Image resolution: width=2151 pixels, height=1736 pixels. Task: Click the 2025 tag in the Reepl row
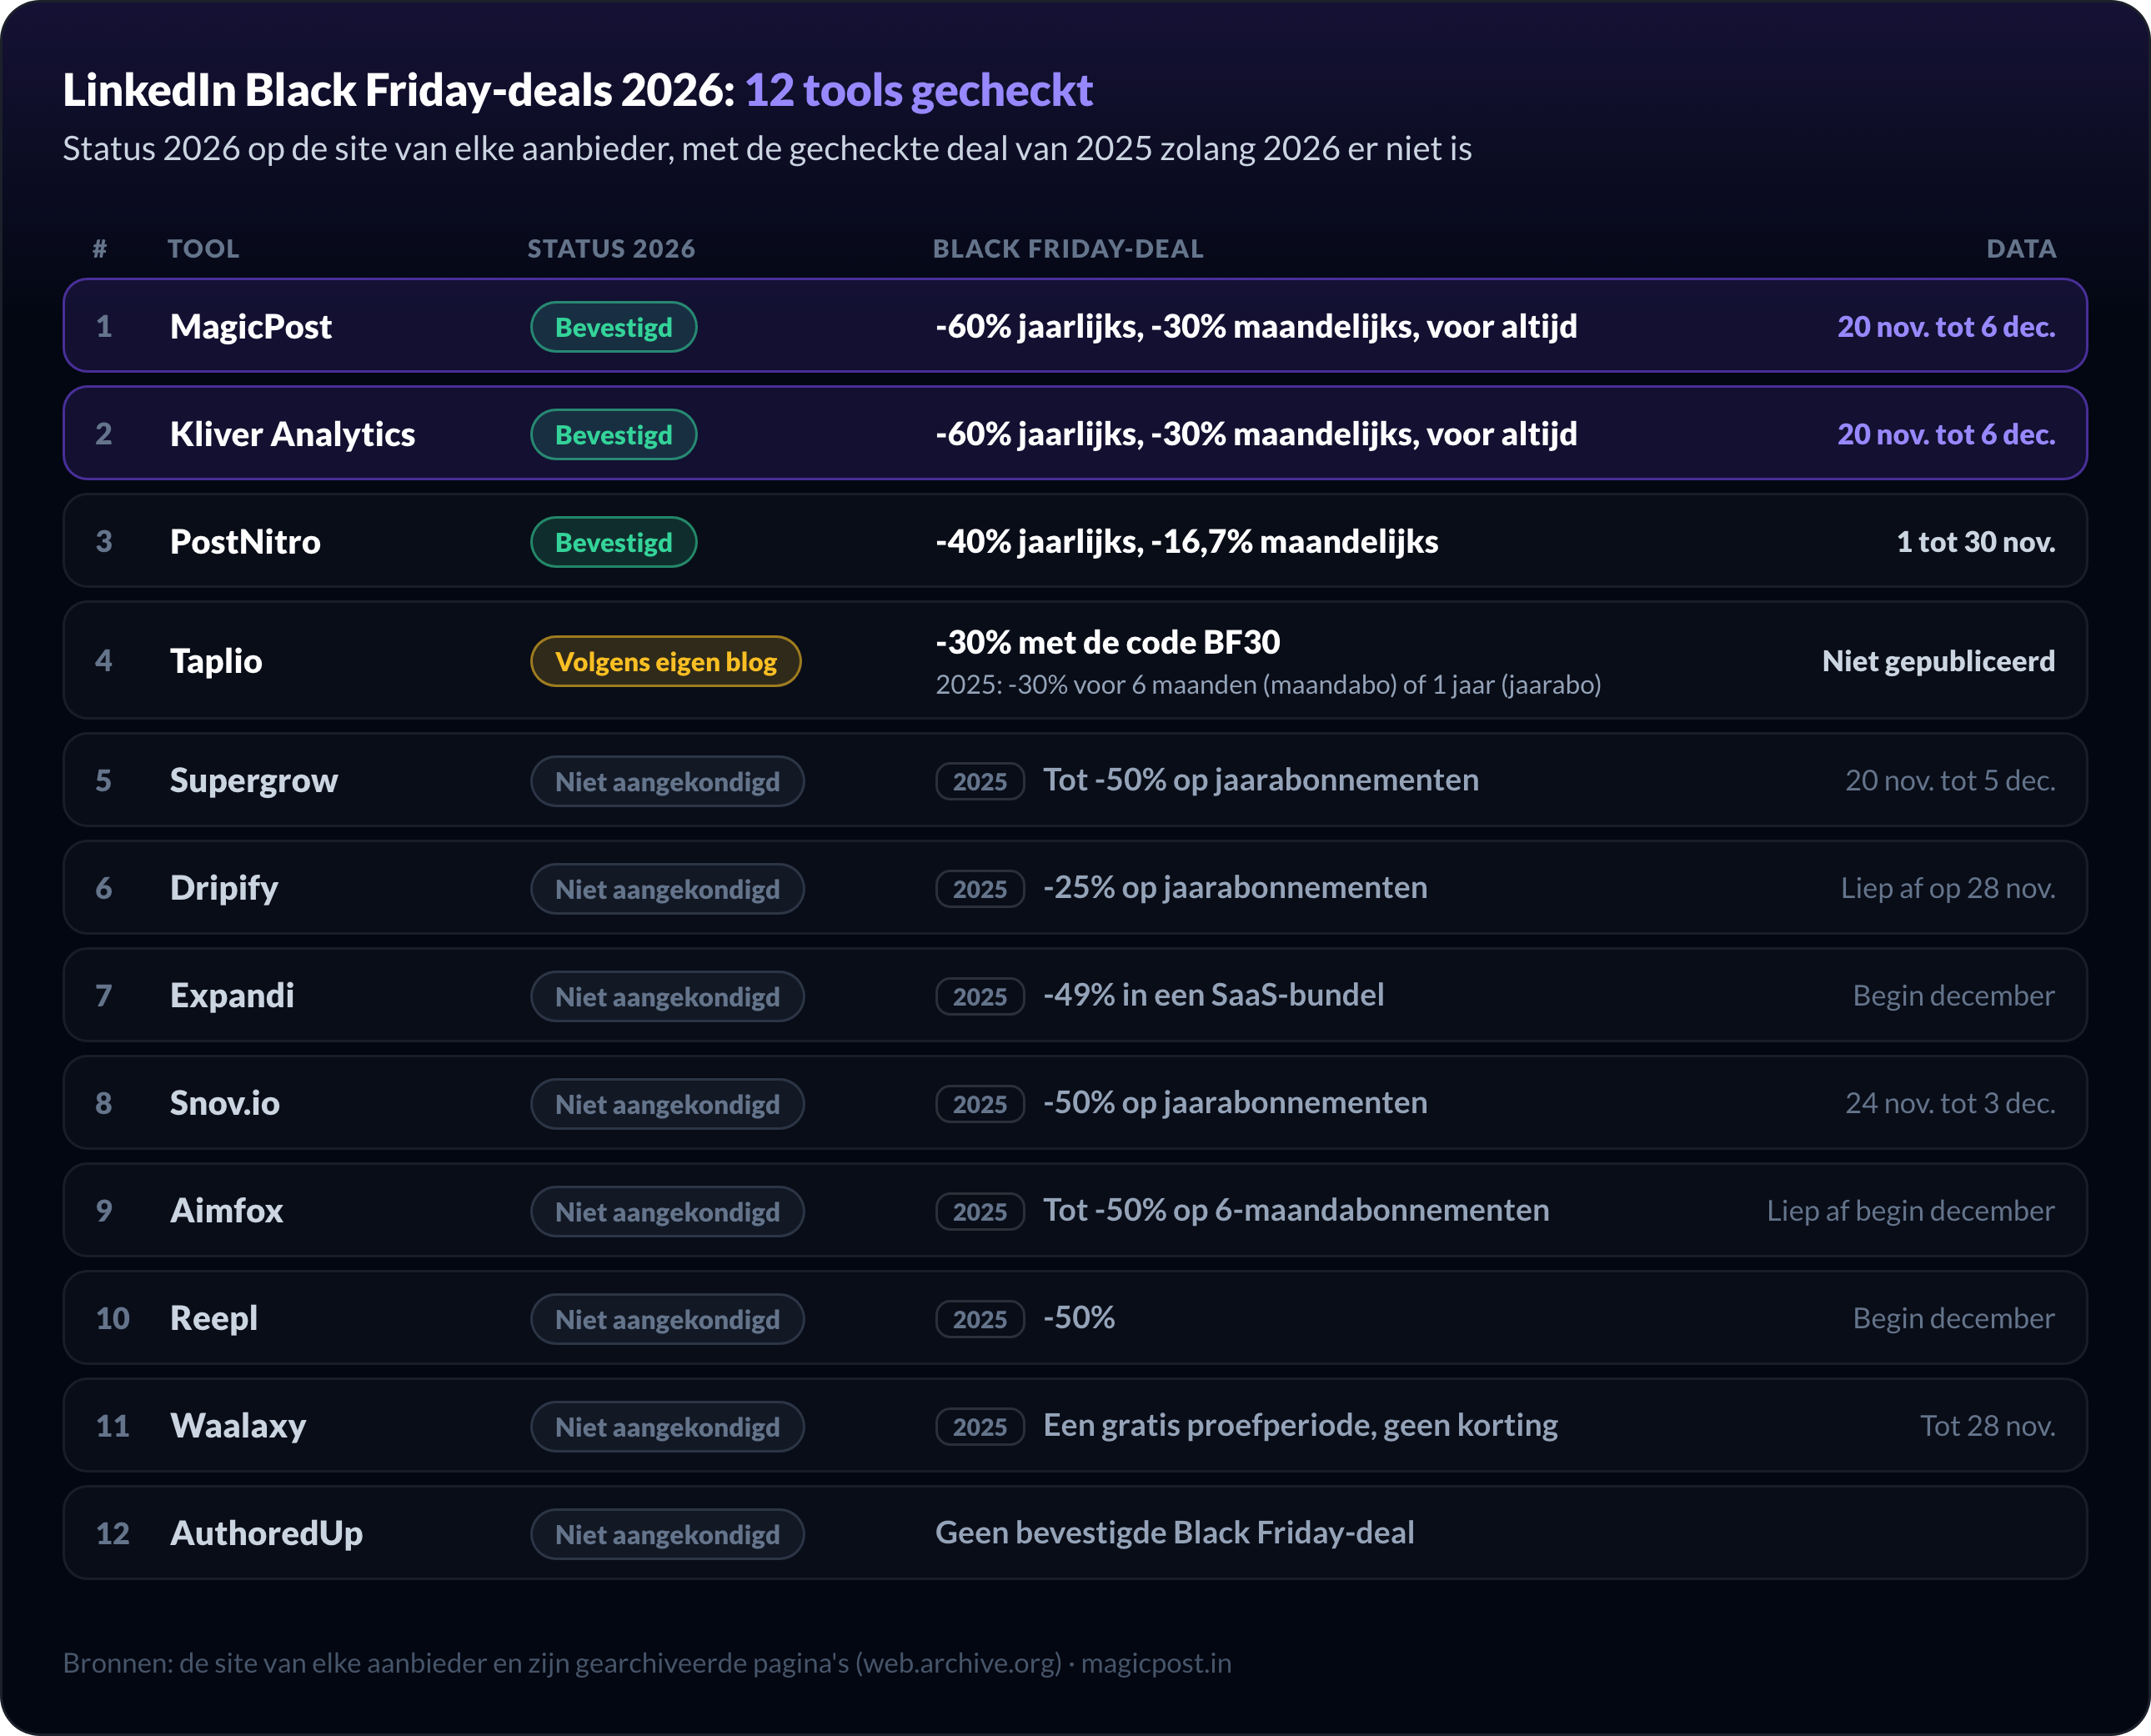tap(980, 1319)
